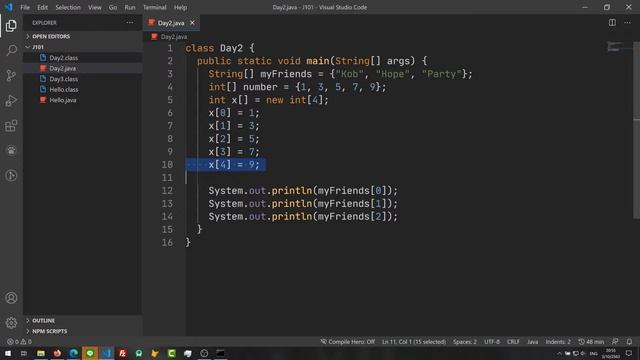Open LINE app from the taskbar
This screenshot has height=360, width=640.
[x=90, y=353]
